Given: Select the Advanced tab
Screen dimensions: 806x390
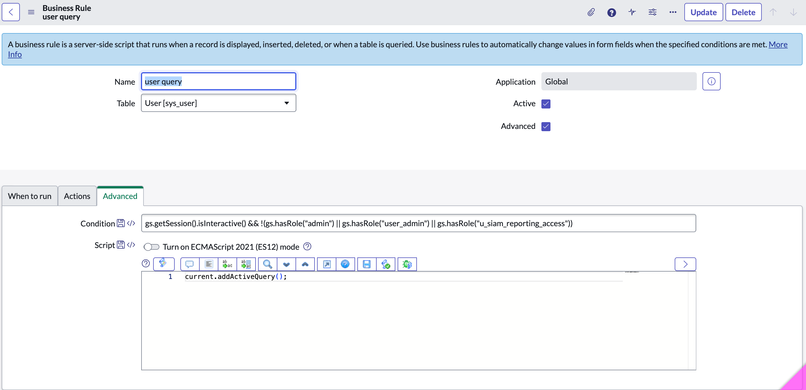Looking at the screenshot, I should pyautogui.click(x=120, y=196).
